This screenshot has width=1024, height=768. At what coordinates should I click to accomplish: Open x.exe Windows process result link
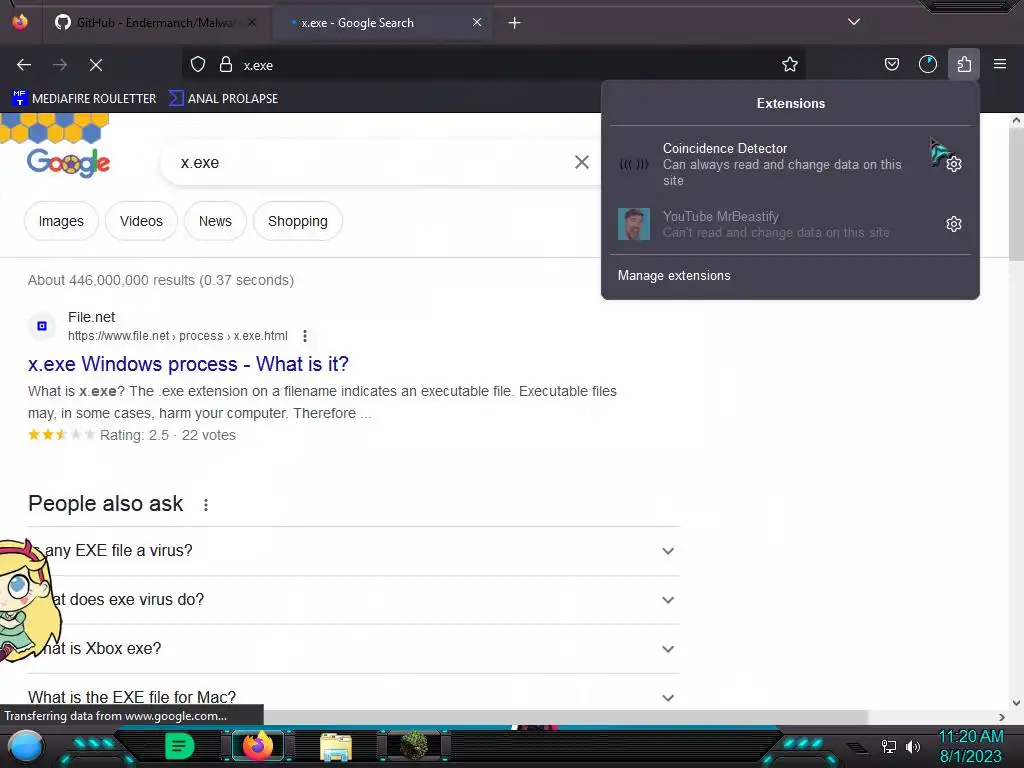click(188, 364)
